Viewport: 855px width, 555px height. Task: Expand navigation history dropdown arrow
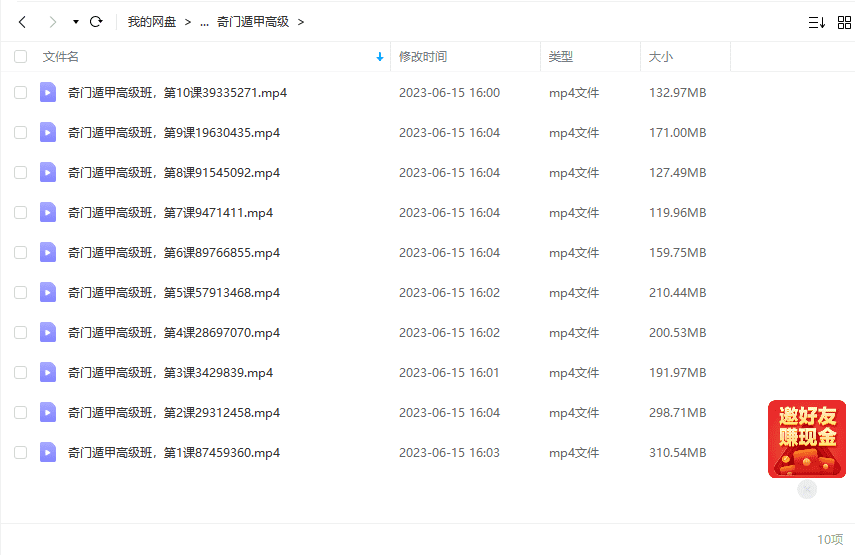coord(76,22)
